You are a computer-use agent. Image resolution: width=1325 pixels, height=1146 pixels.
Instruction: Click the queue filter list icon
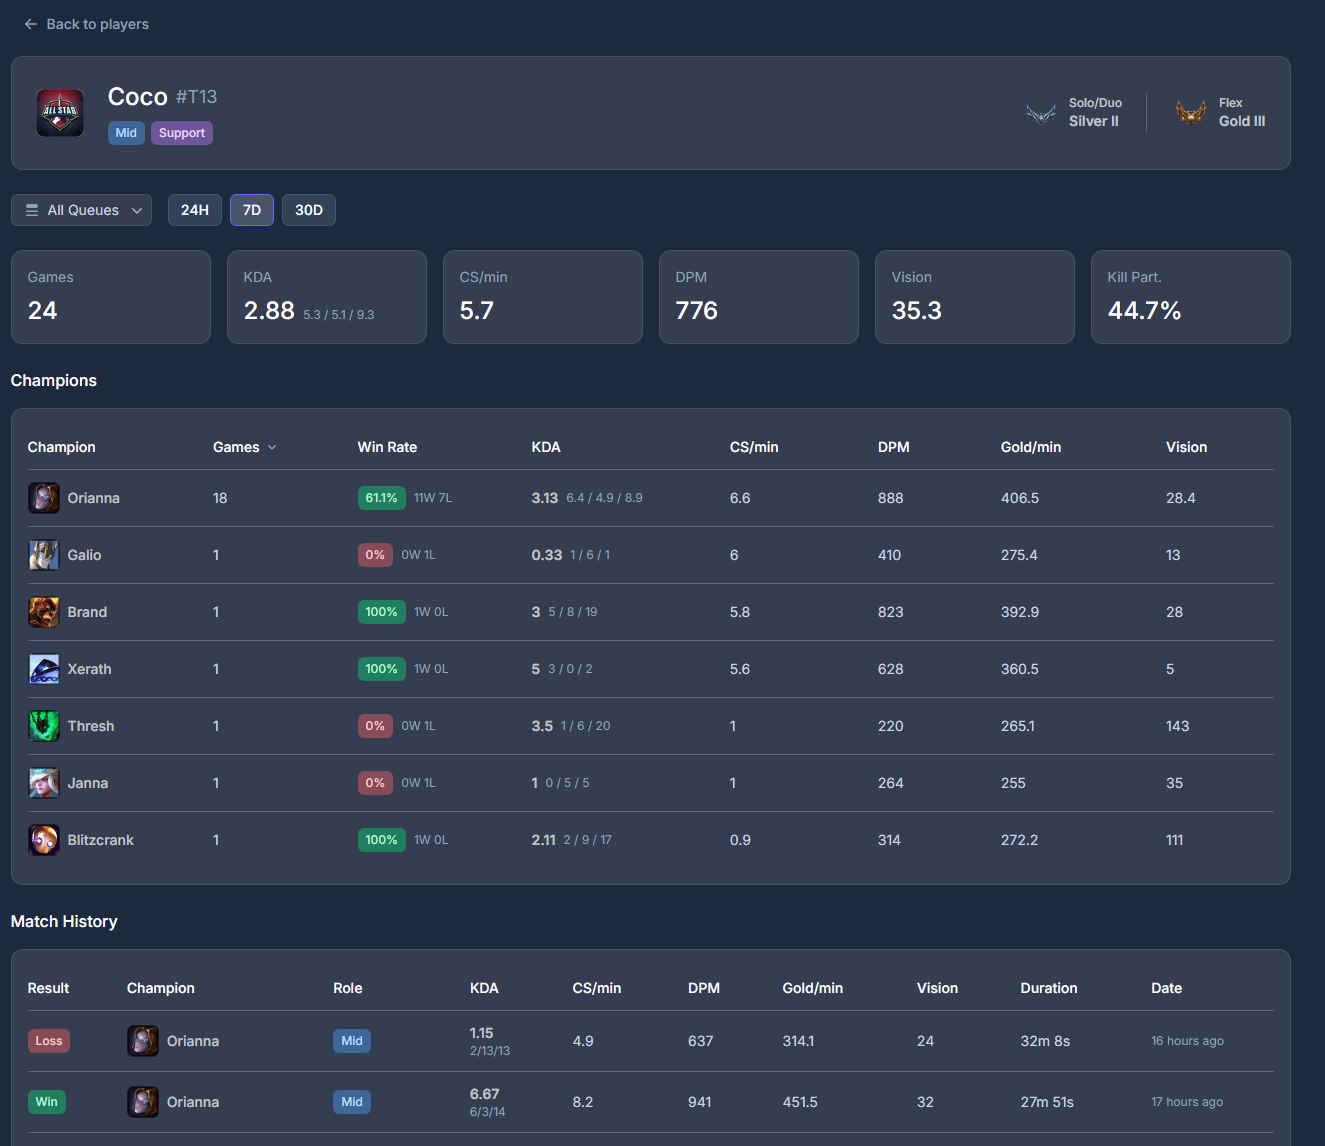click(x=32, y=210)
